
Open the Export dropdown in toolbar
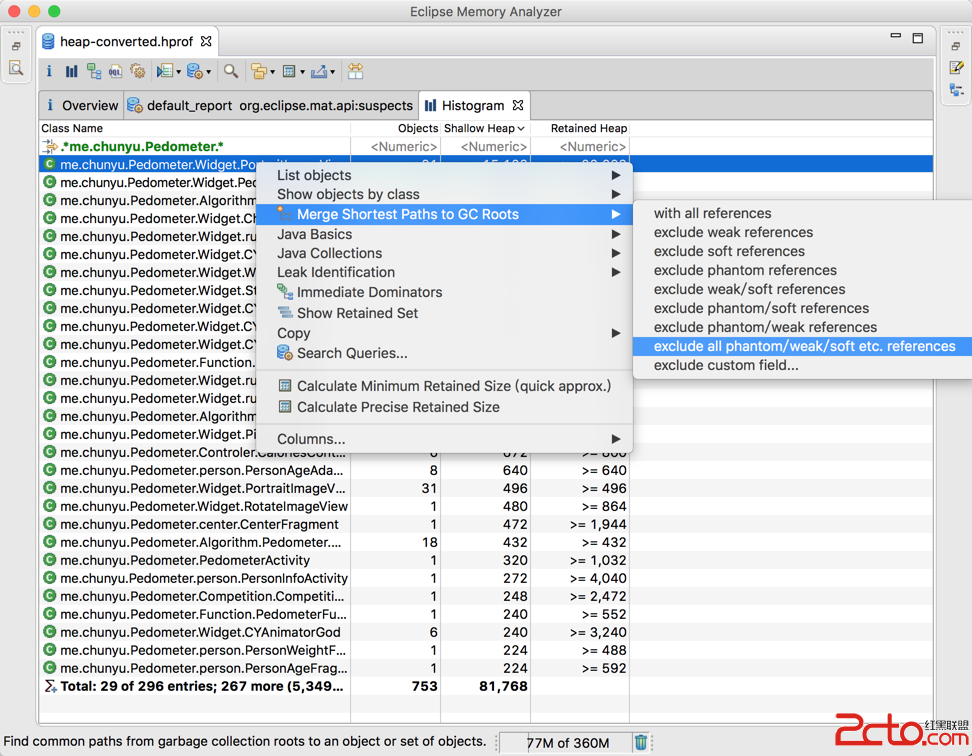tap(333, 72)
